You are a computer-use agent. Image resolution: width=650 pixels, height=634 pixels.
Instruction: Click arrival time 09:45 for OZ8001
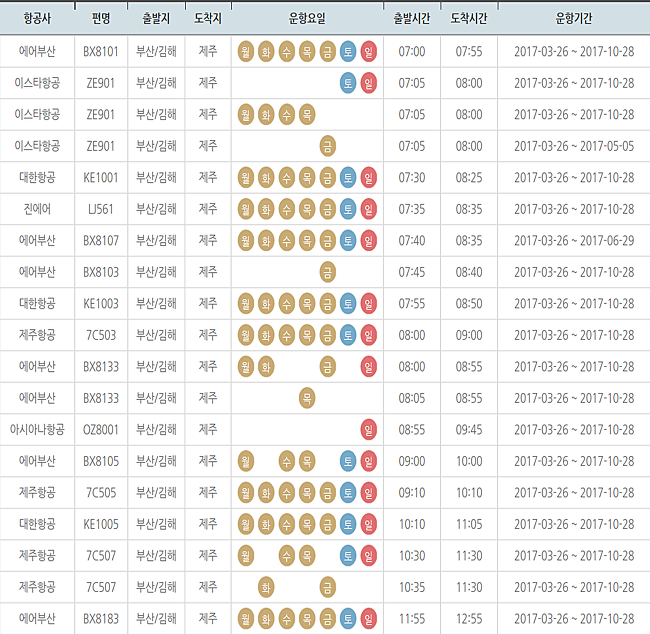[x=469, y=430]
